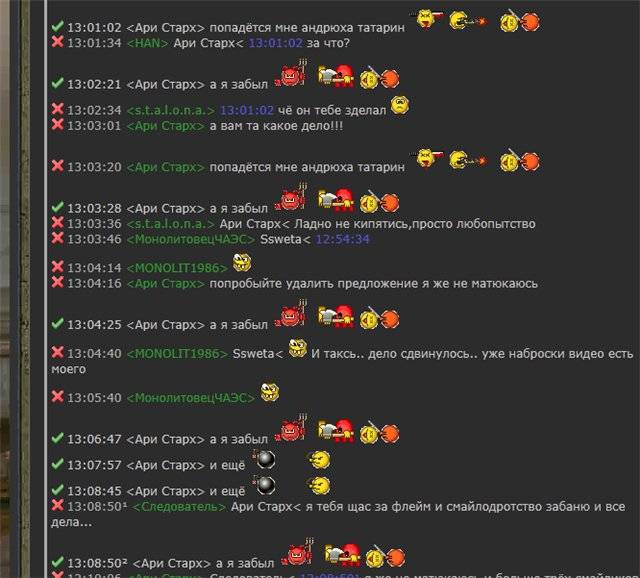Select the nickname <s.t.a.l.o.n.a.> at 13:03:36

pyautogui.click(x=171, y=224)
